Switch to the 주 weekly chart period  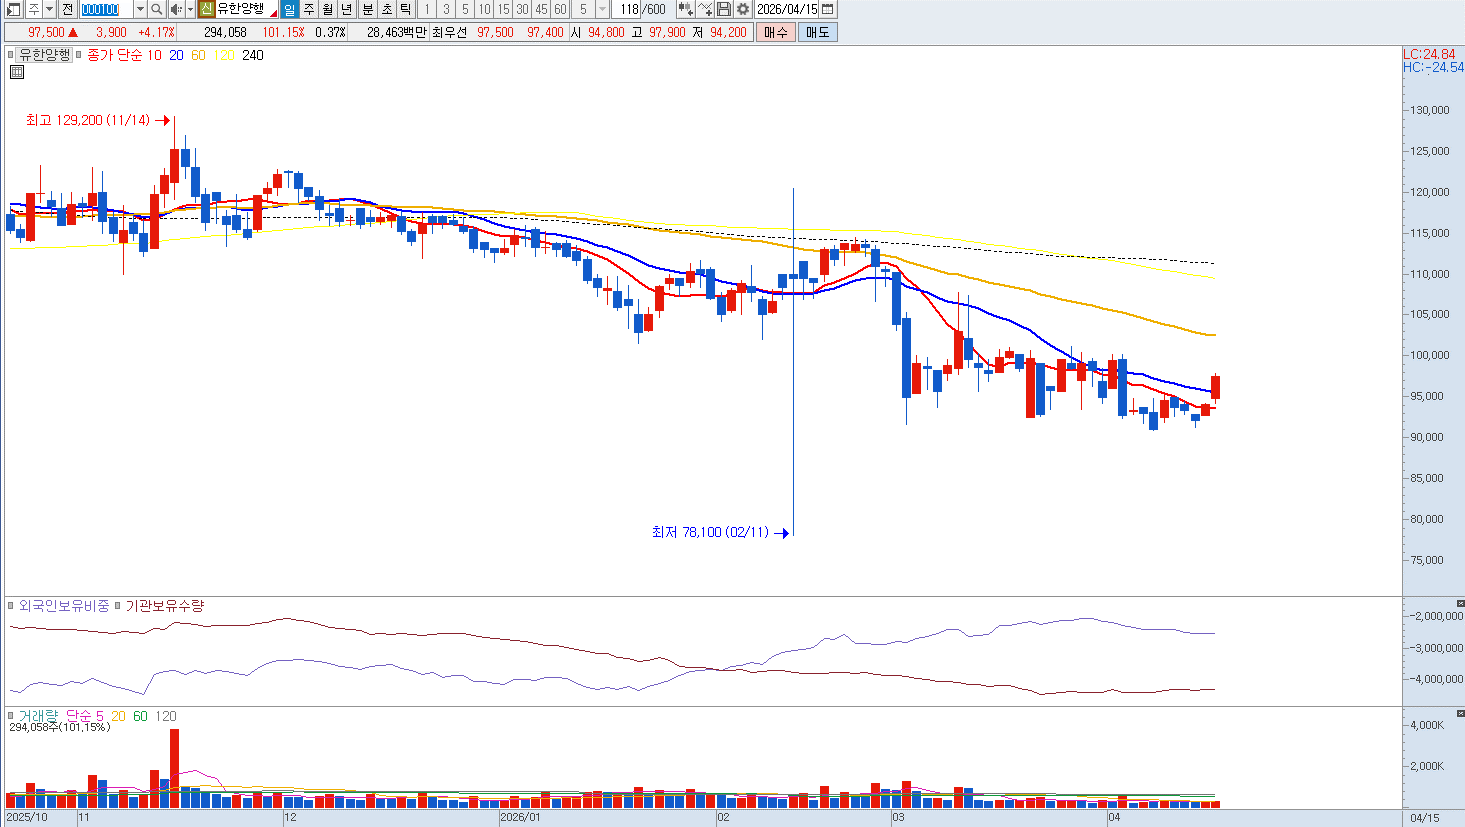tap(309, 9)
